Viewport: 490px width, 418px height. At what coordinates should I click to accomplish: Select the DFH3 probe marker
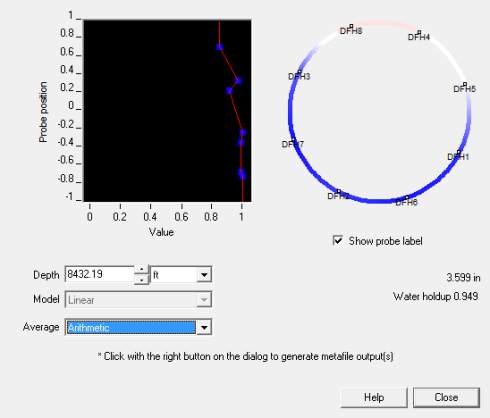tap(300, 72)
